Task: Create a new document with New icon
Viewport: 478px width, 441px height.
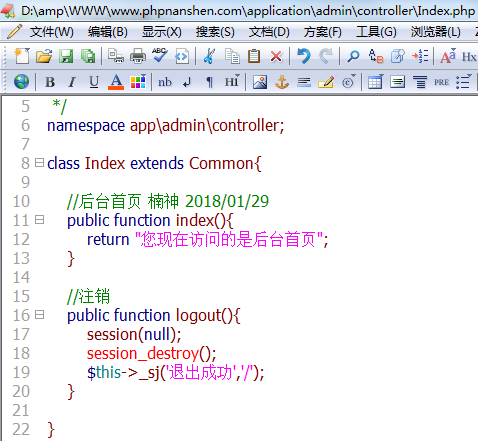Action: (22, 56)
